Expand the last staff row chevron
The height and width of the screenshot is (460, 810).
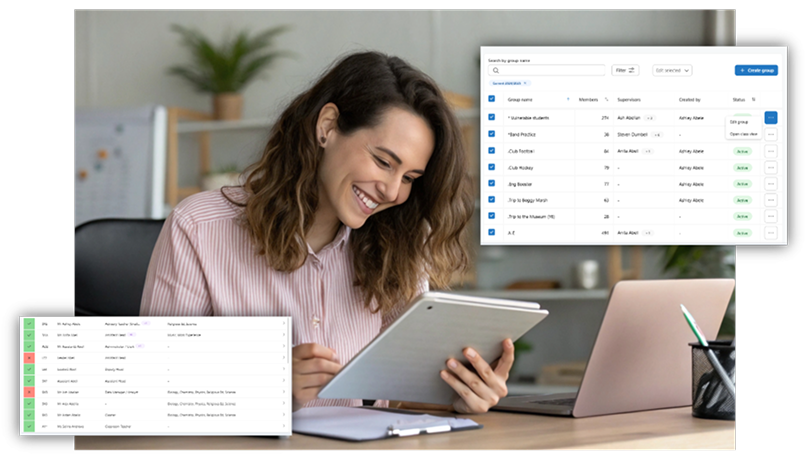click(284, 426)
